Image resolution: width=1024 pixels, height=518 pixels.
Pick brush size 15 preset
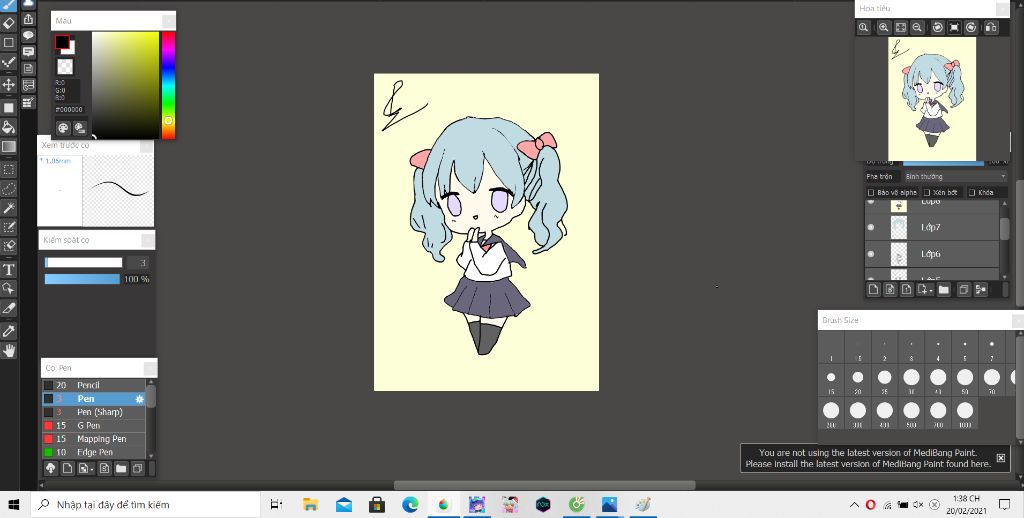(831, 379)
